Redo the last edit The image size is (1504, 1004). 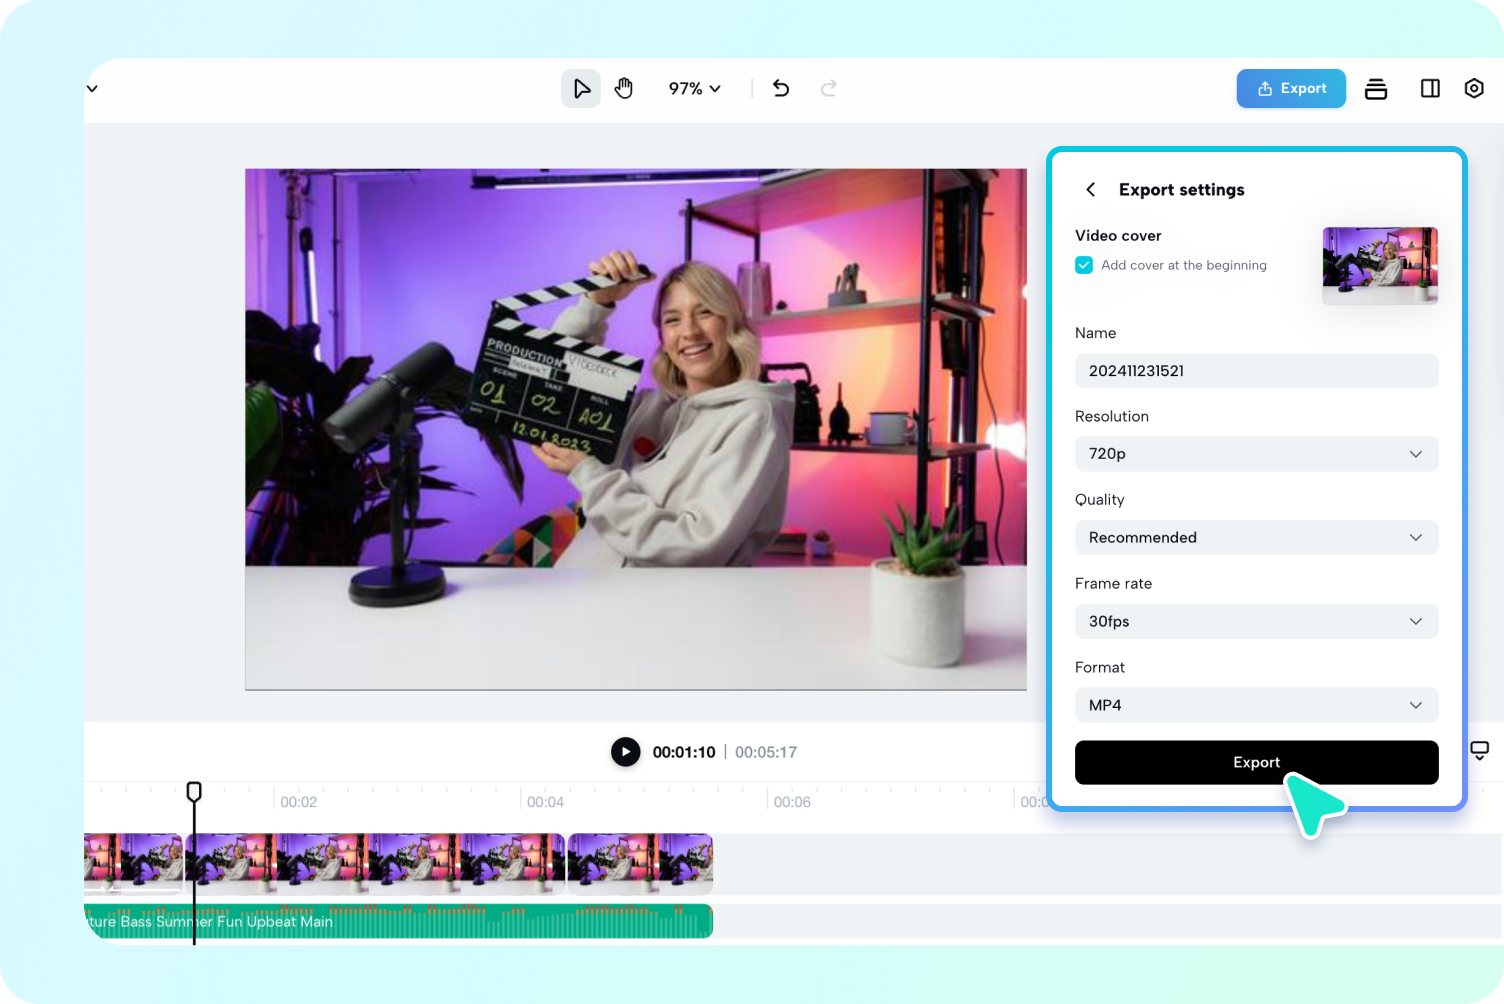[828, 88]
